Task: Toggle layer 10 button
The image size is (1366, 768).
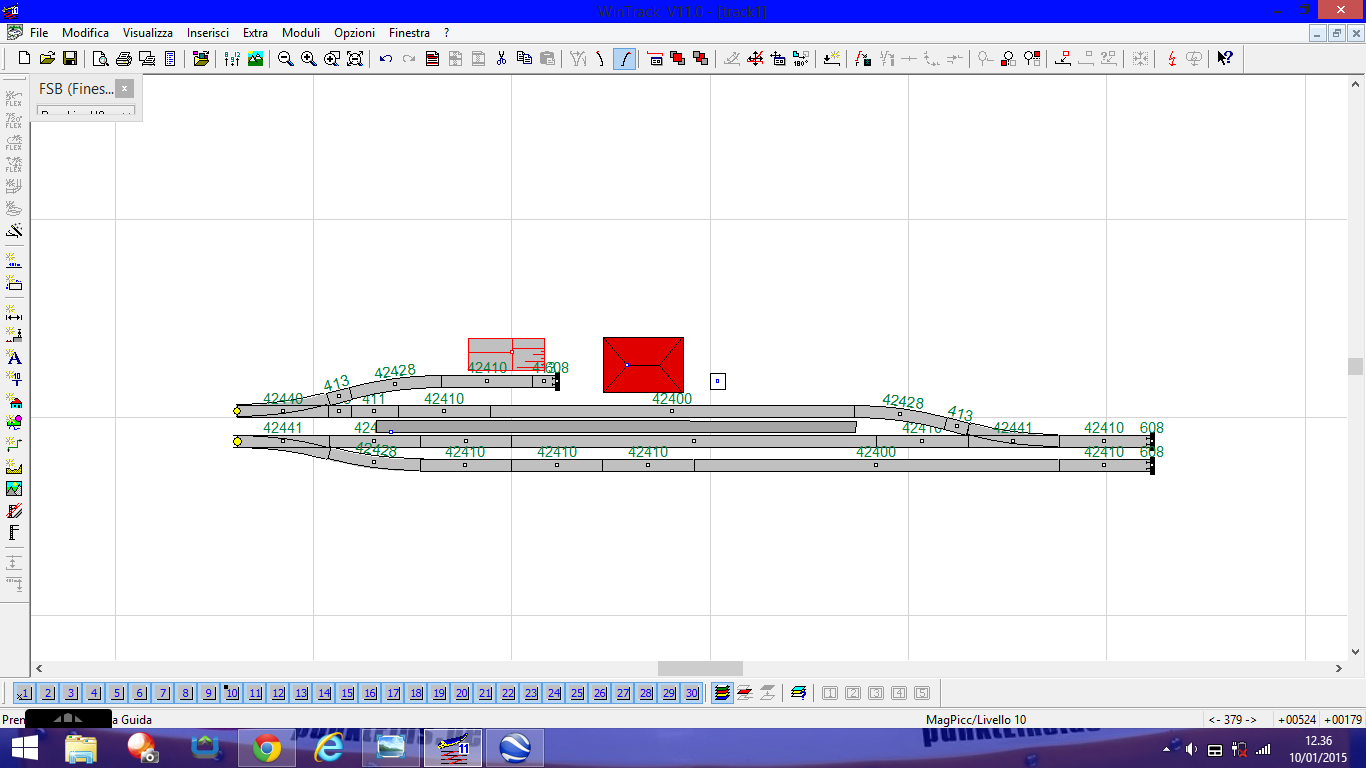Action: click(232, 693)
